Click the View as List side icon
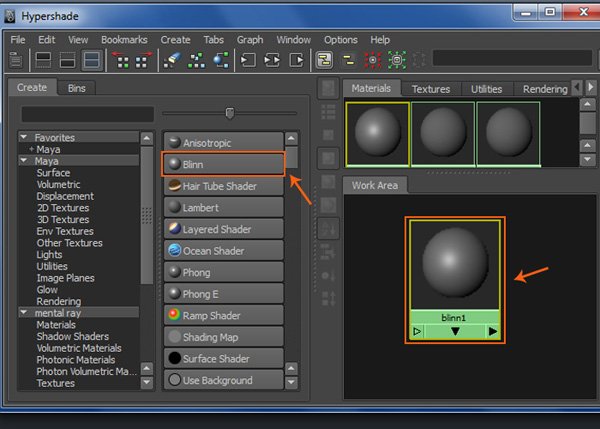The height and width of the screenshot is (429, 600). [328, 112]
